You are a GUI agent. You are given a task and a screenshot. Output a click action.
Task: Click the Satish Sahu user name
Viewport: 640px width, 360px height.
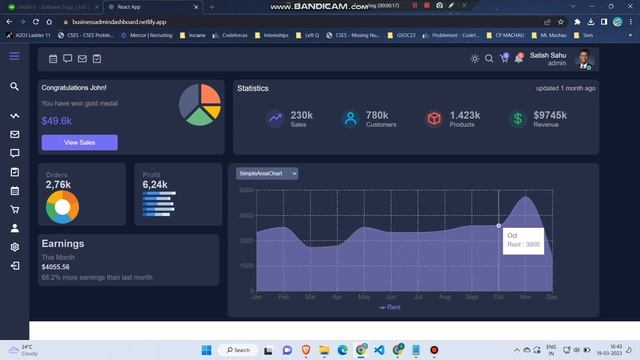[x=548, y=55]
